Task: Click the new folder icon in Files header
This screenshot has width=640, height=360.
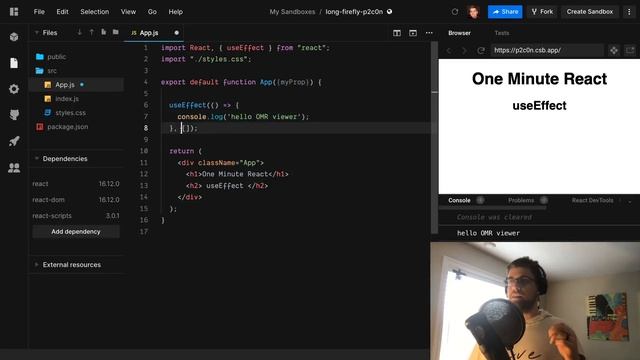Action: coord(116,32)
